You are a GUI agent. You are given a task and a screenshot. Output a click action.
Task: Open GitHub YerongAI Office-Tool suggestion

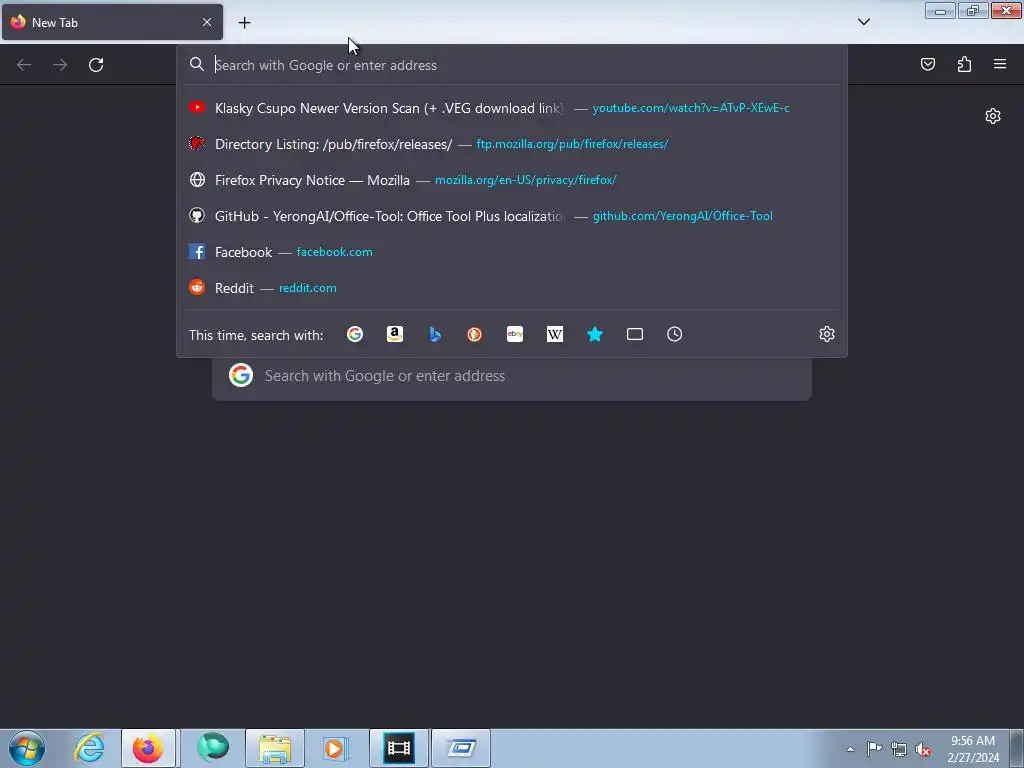tap(512, 216)
